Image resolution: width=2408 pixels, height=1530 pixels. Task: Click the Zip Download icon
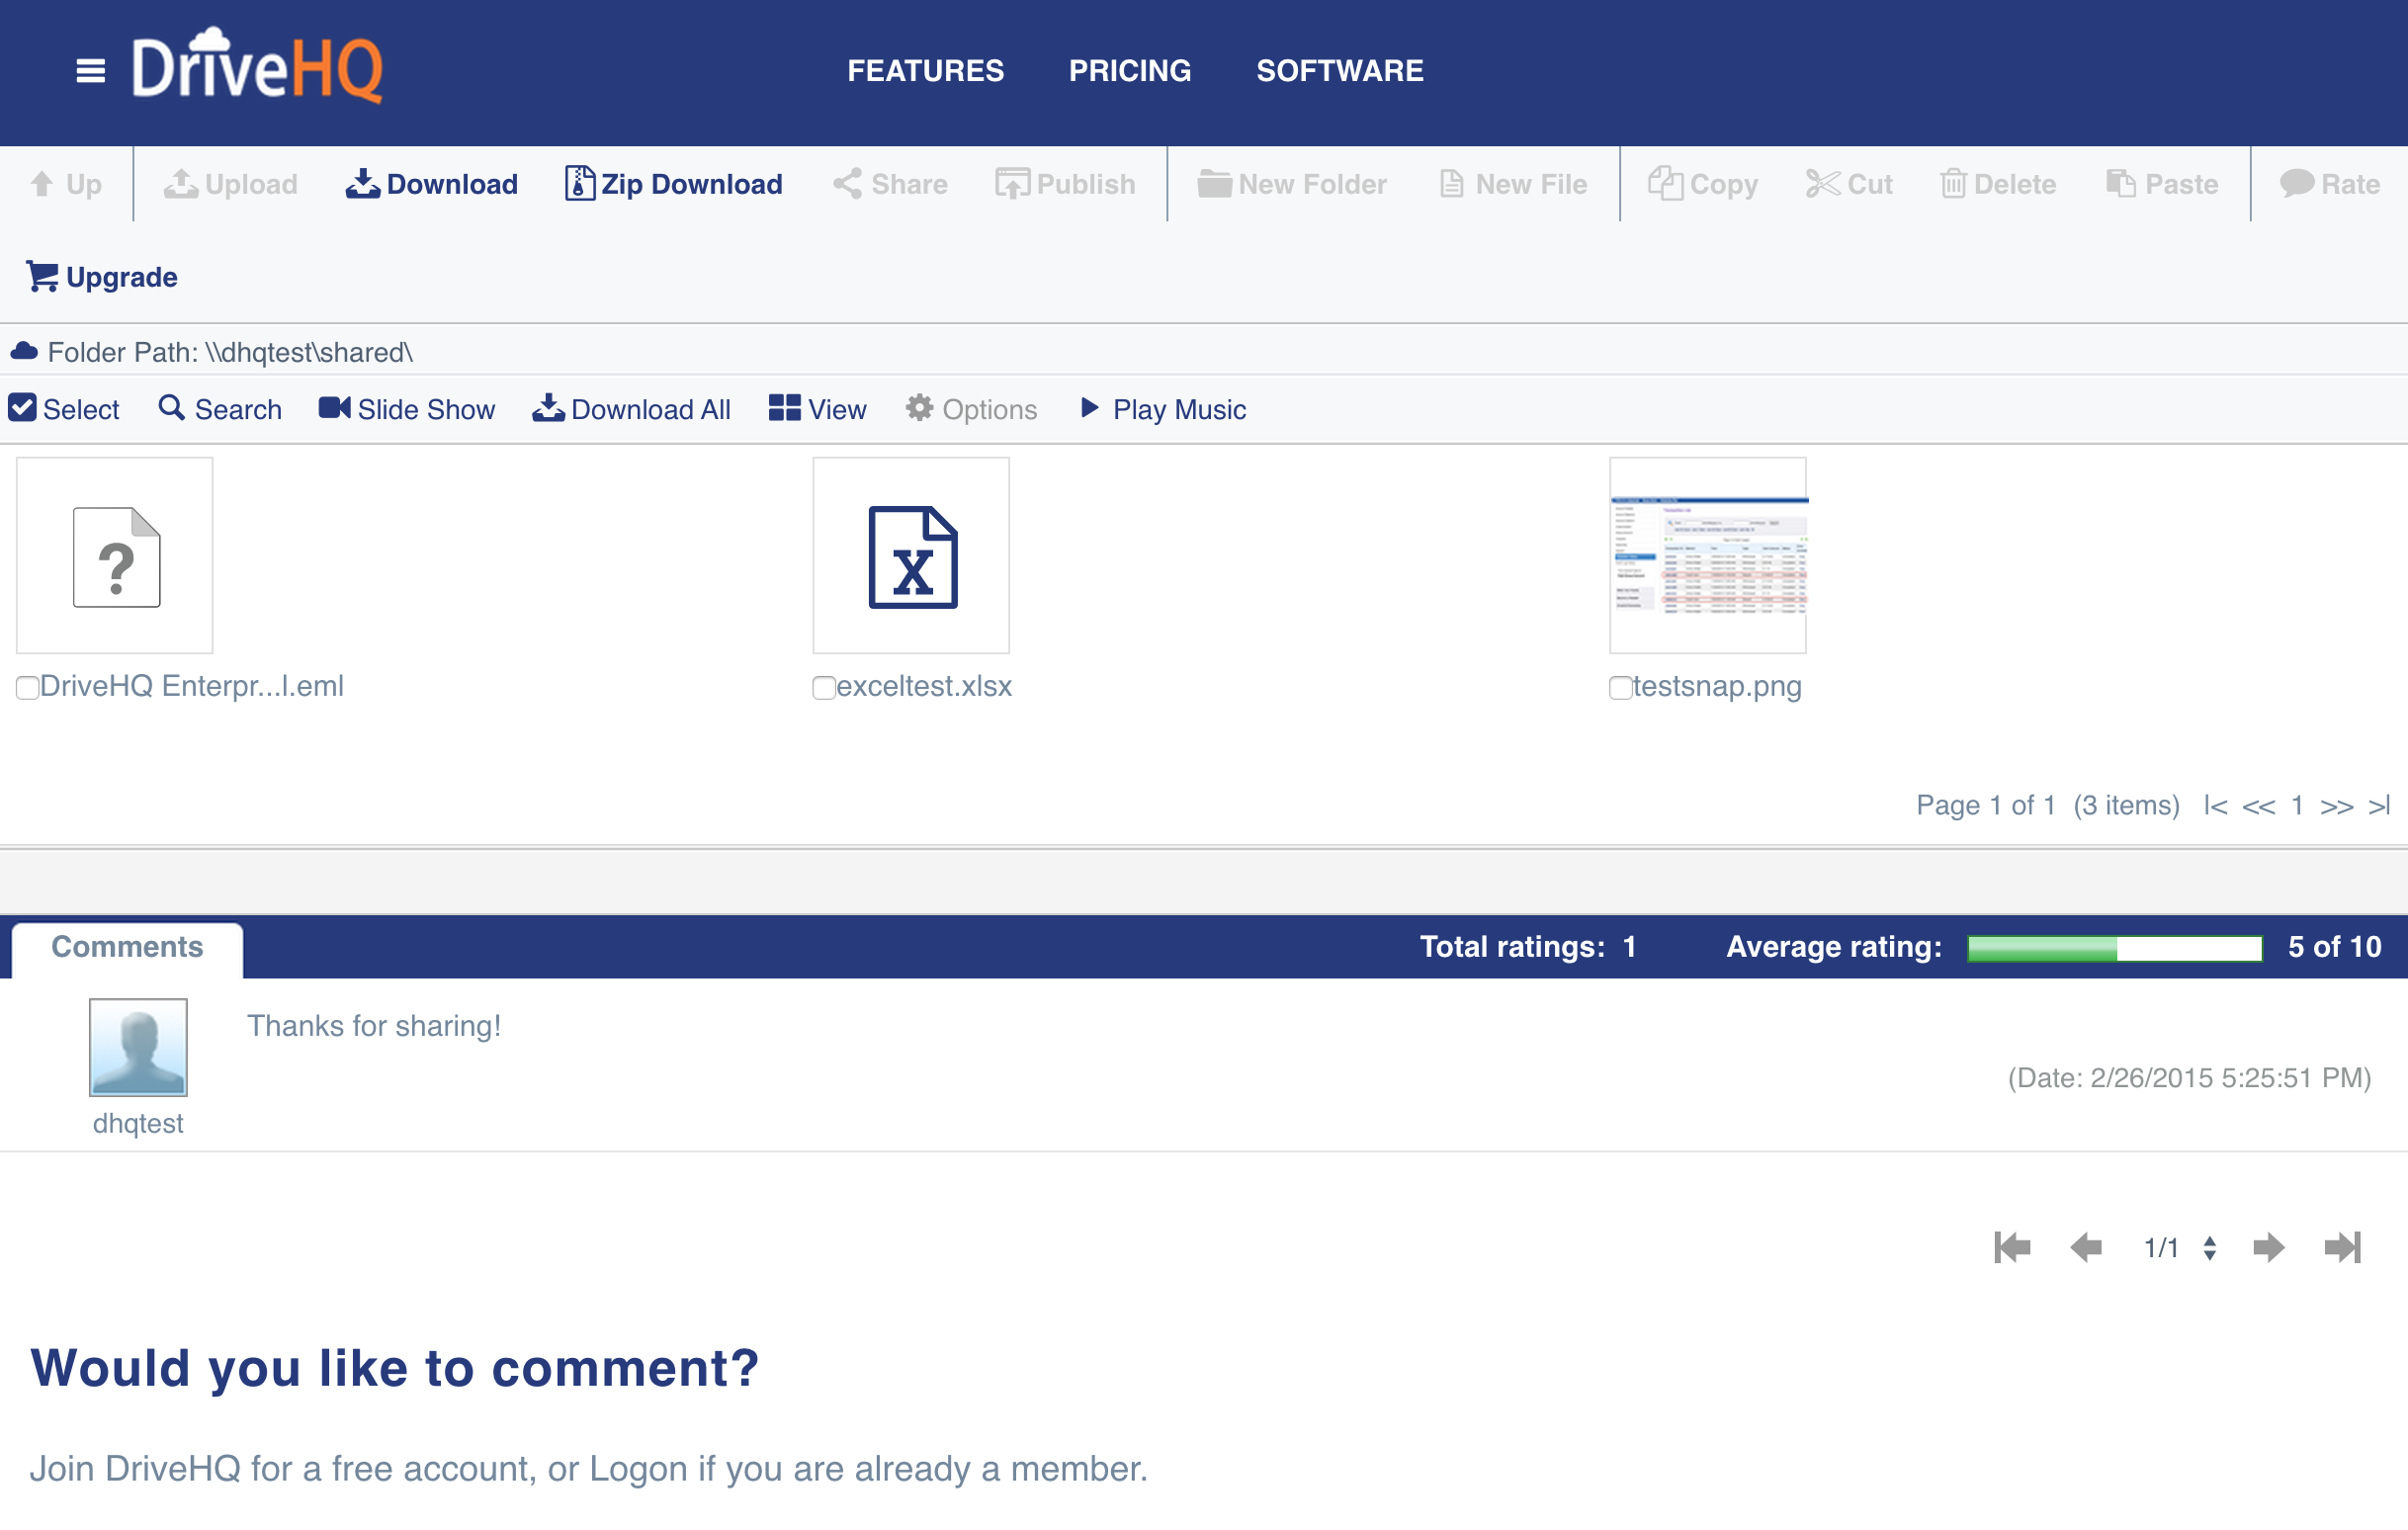[x=579, y=184]
